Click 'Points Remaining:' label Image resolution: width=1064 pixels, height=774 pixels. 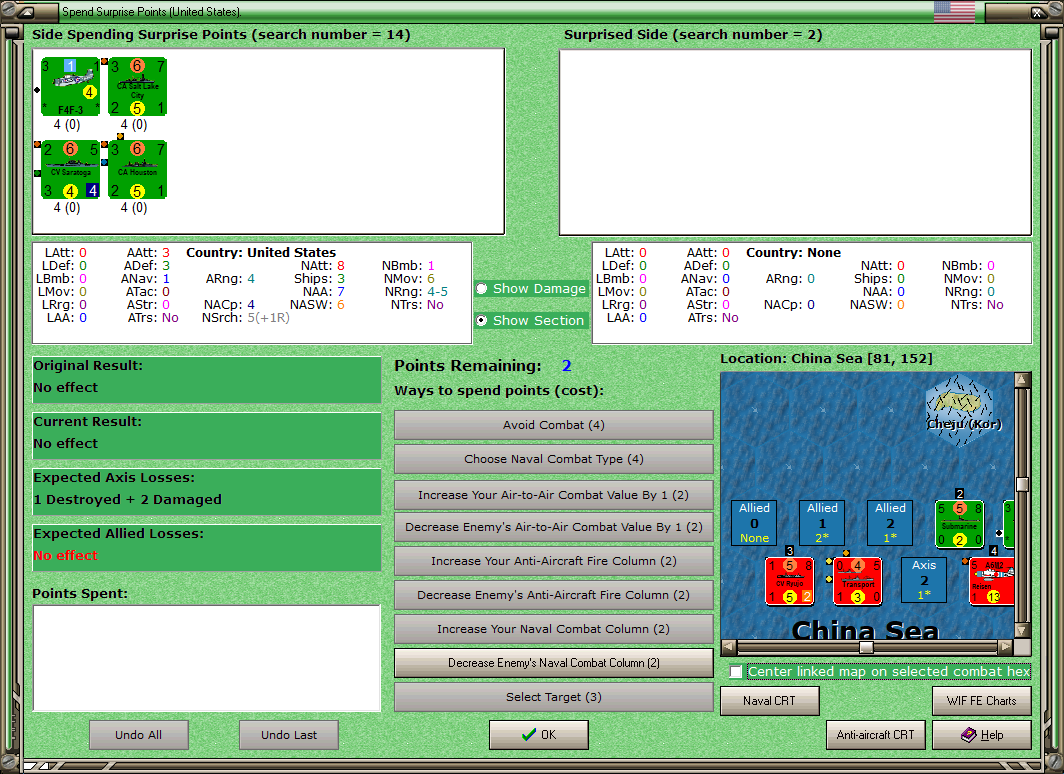coord(468,366)
